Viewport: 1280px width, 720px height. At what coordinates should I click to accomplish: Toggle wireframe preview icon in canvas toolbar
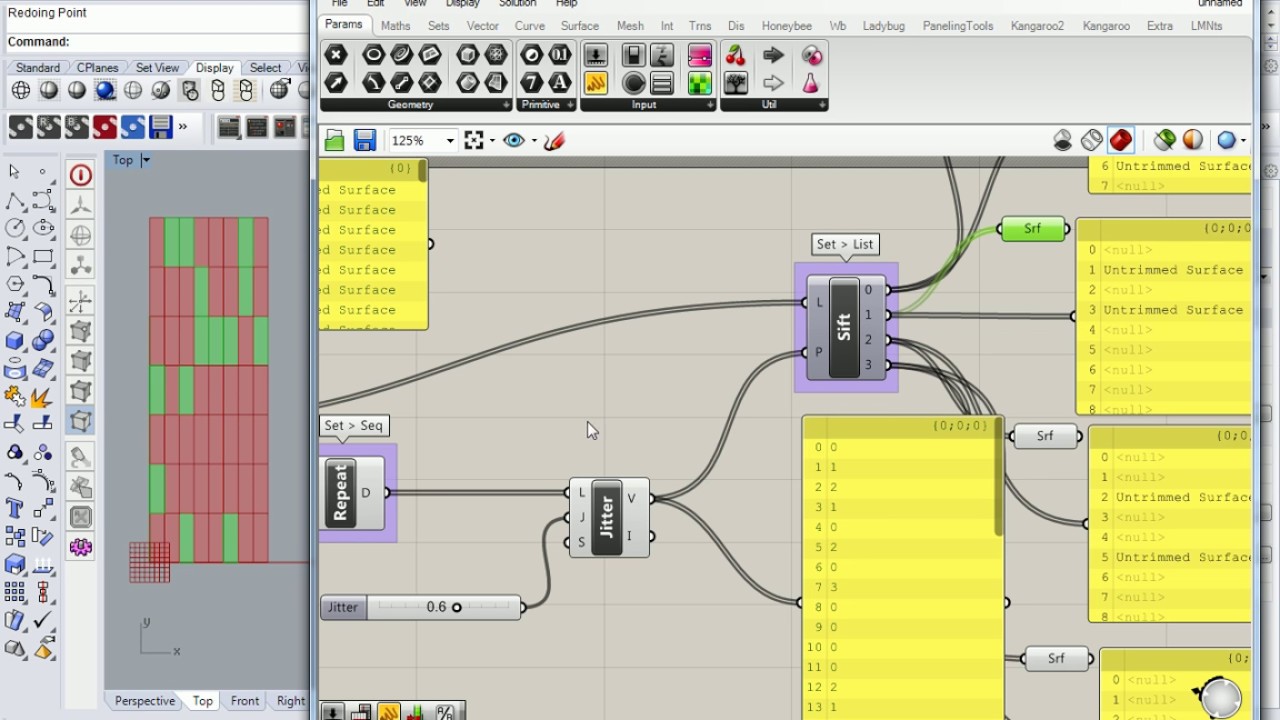(1092, 141)
